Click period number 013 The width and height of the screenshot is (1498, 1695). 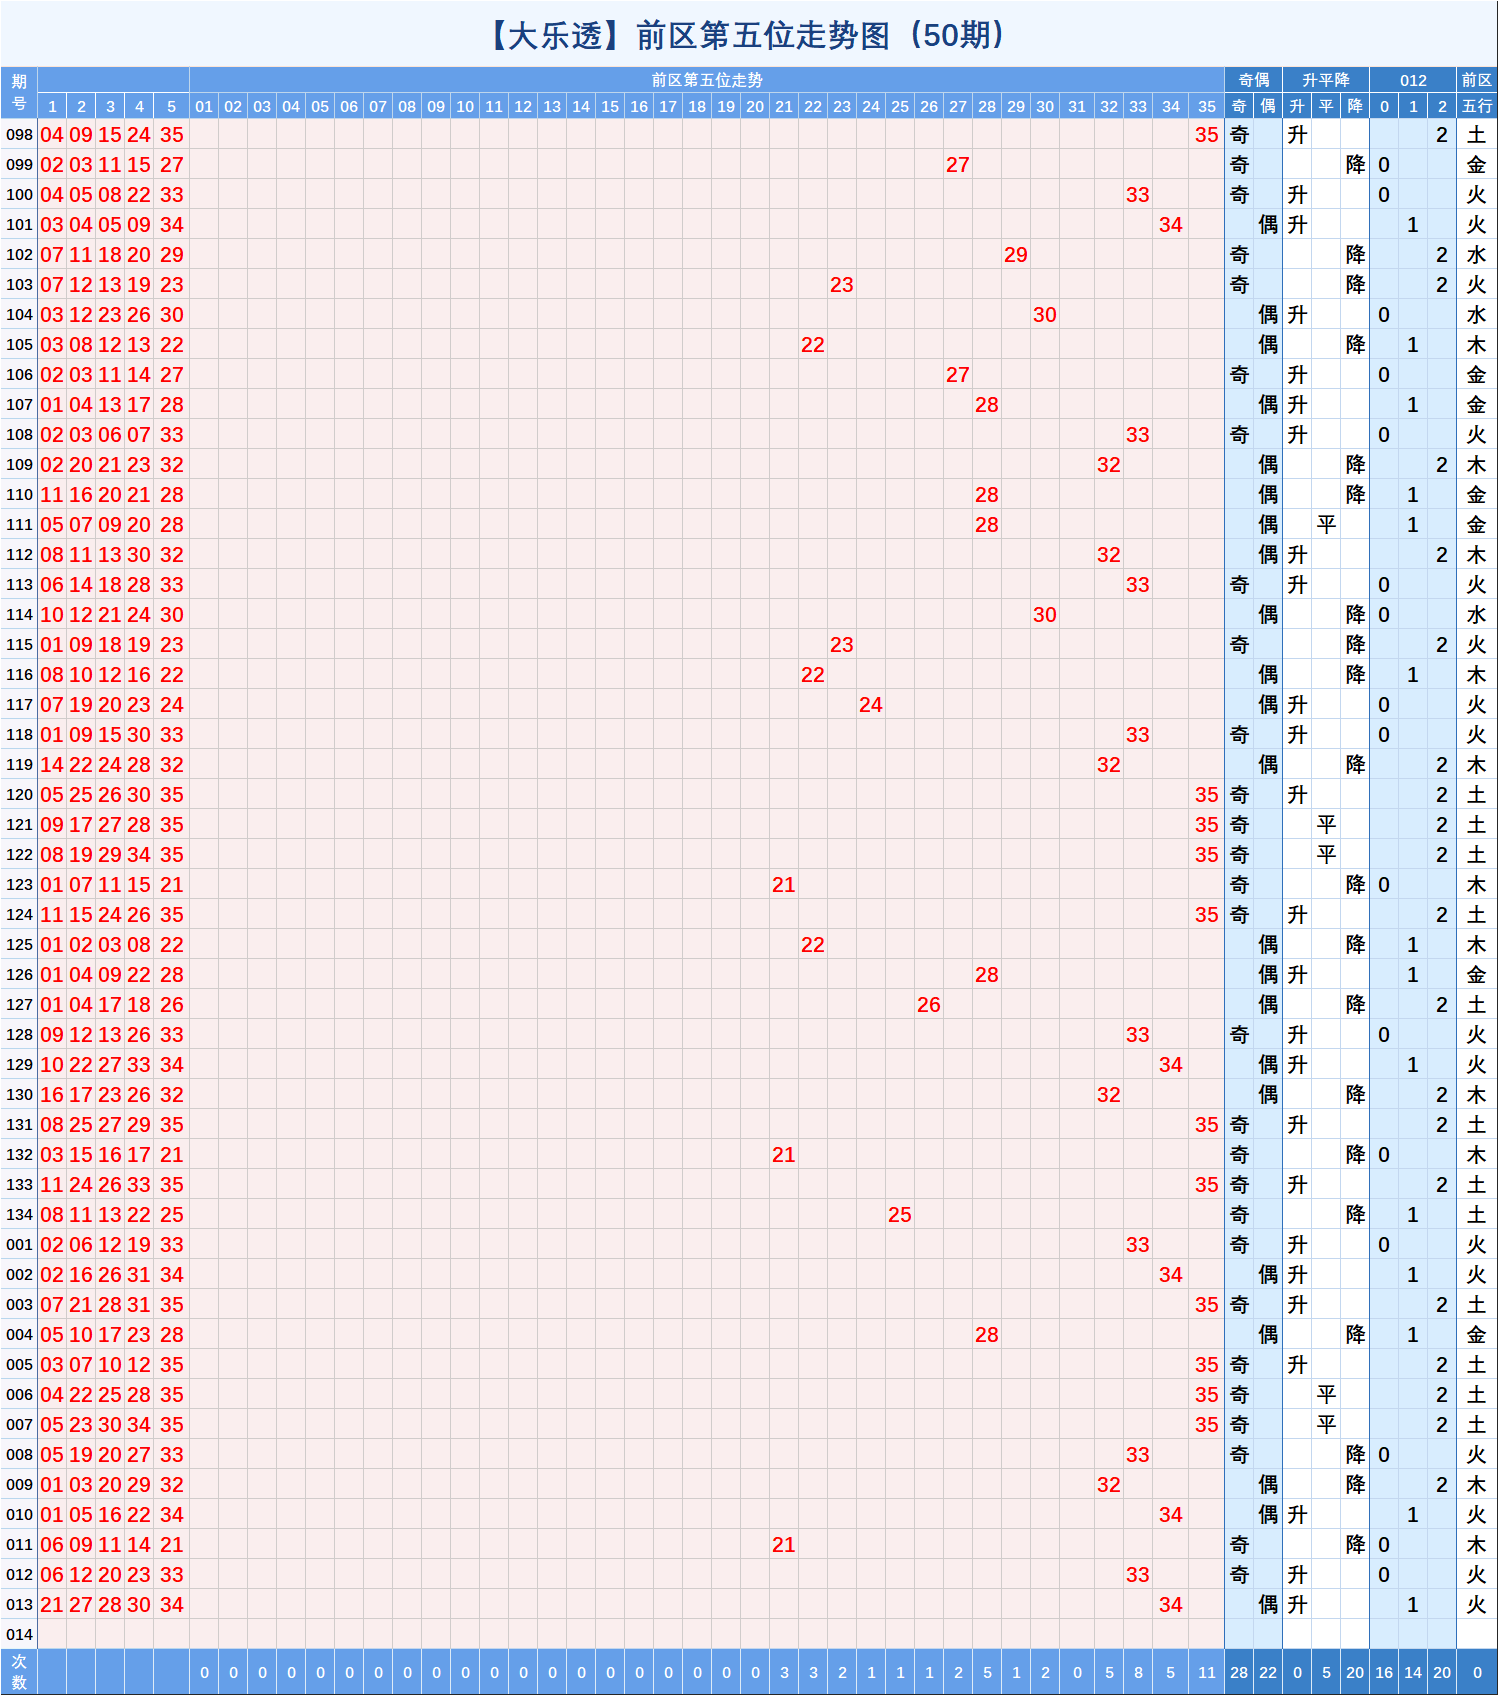tap(19, 1605)
